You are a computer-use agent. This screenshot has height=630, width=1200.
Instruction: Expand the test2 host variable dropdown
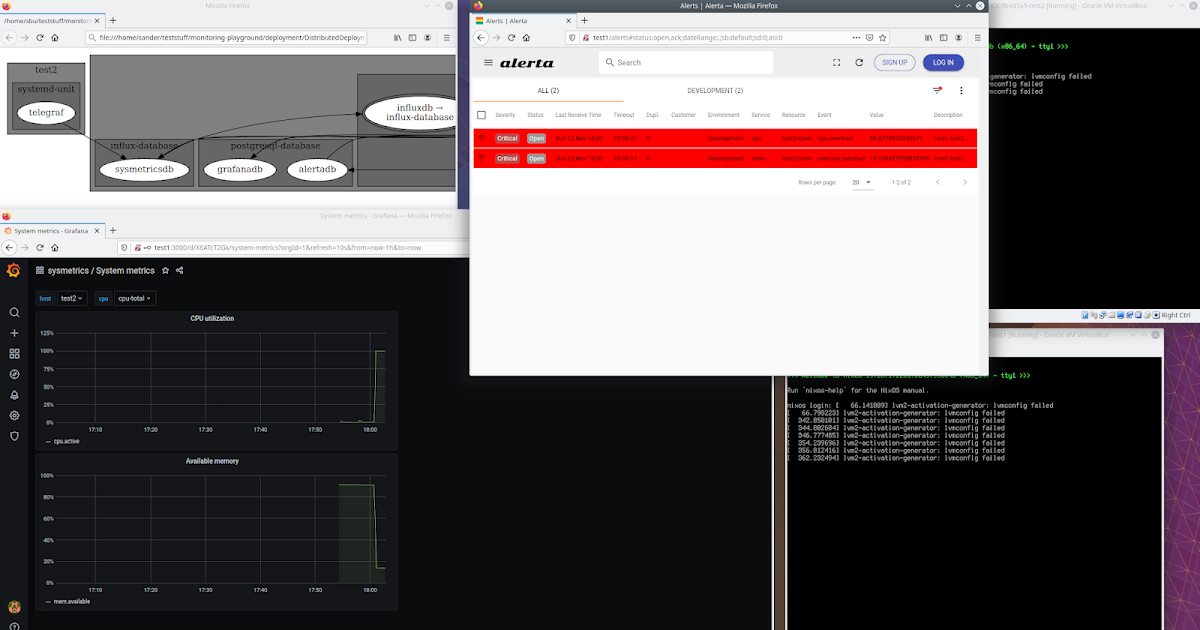point(70,298)
